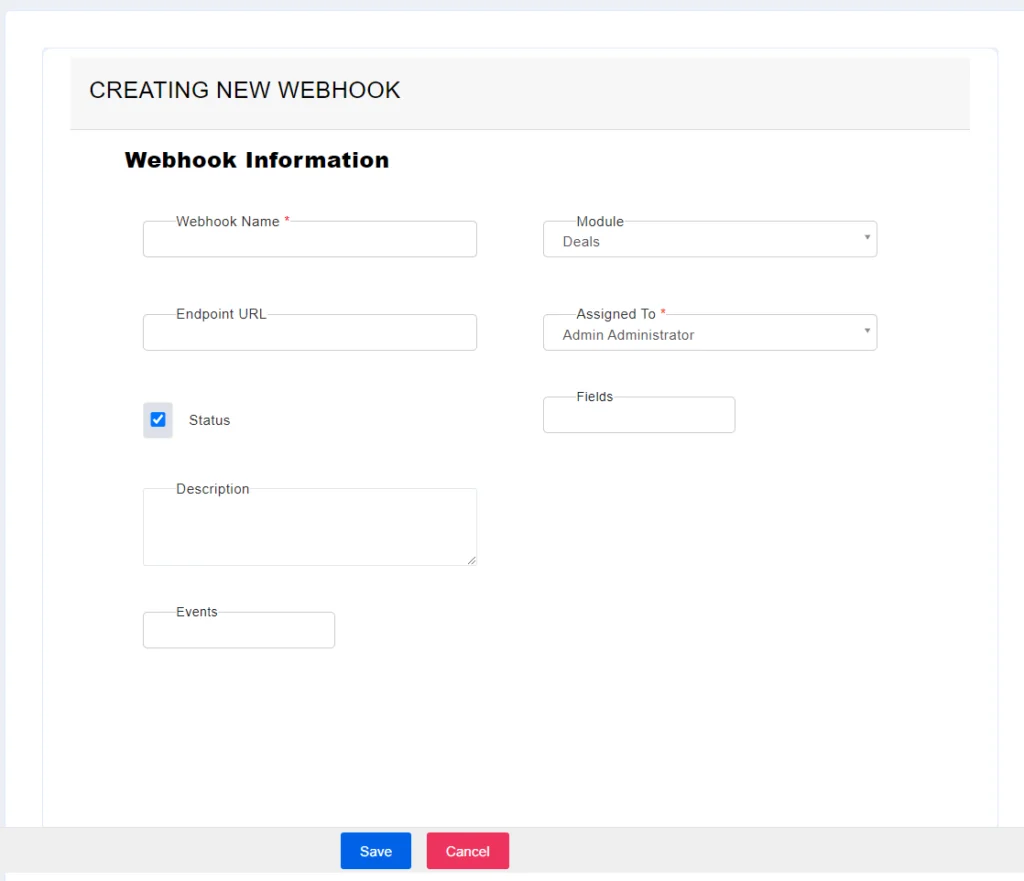1024x881 pixels.
Task: Click Cancel to discard the webhook
Action: point(467,850)
